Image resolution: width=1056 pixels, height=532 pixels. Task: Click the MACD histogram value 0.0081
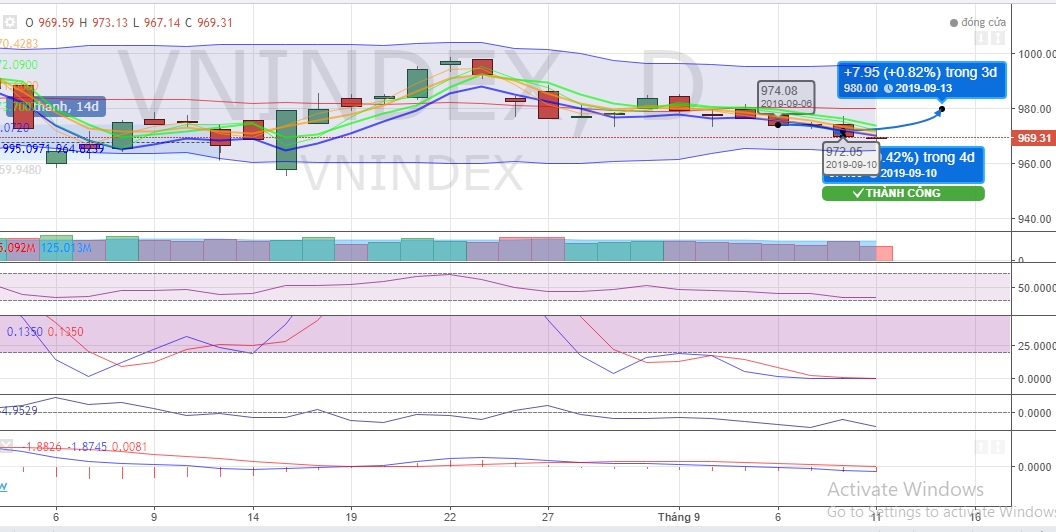point(129,446)
